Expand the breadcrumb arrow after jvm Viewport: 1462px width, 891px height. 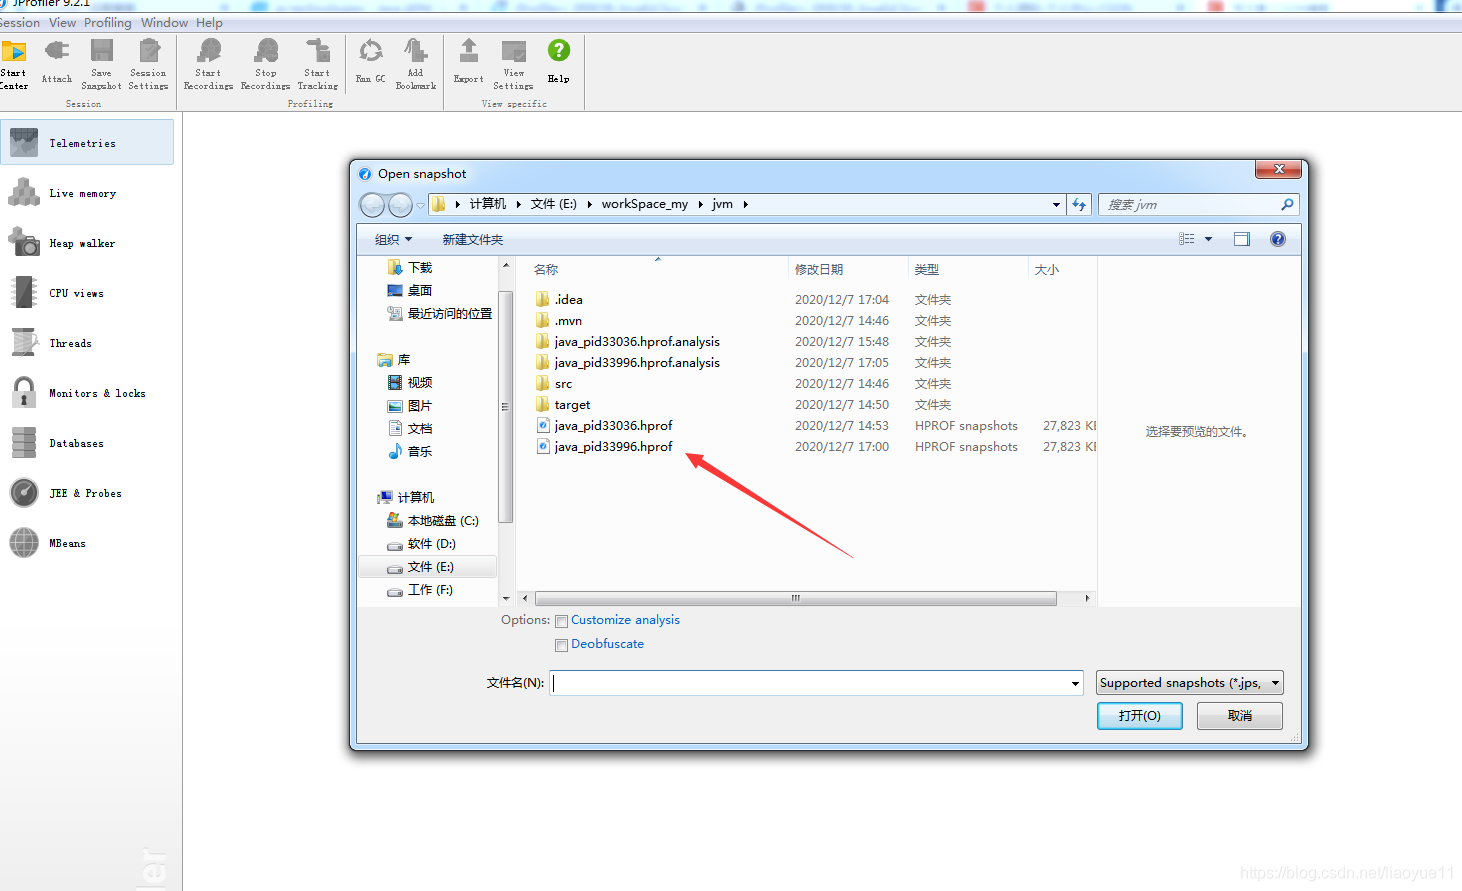pos(746,205)
